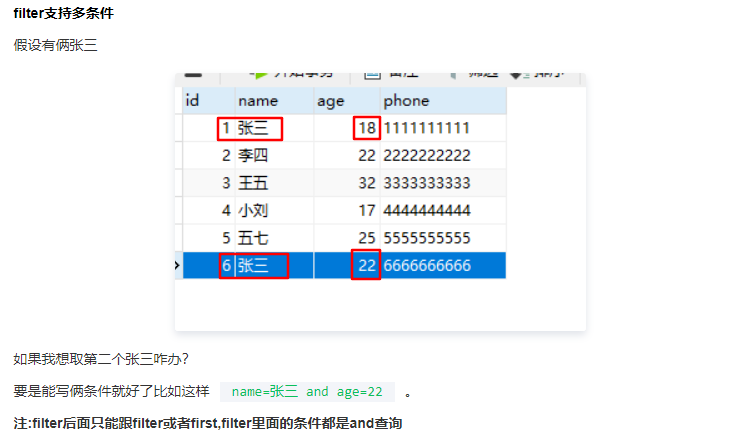Click id cell 6 in highlighted row
The image size is (732, 436).
[209, 266]
